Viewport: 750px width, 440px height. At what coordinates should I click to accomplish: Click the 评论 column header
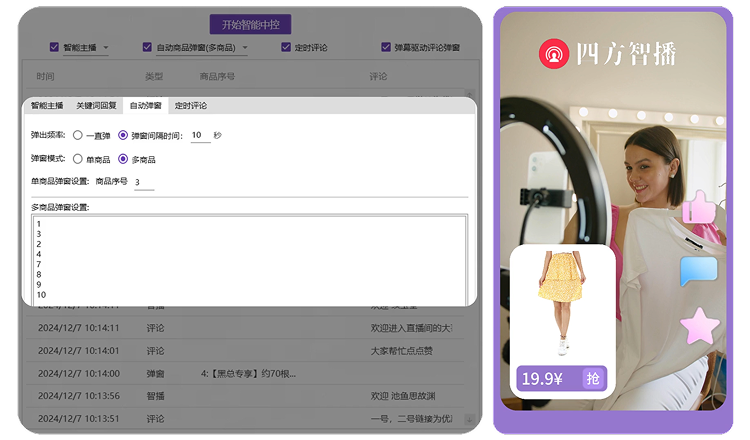click(378, 77)
